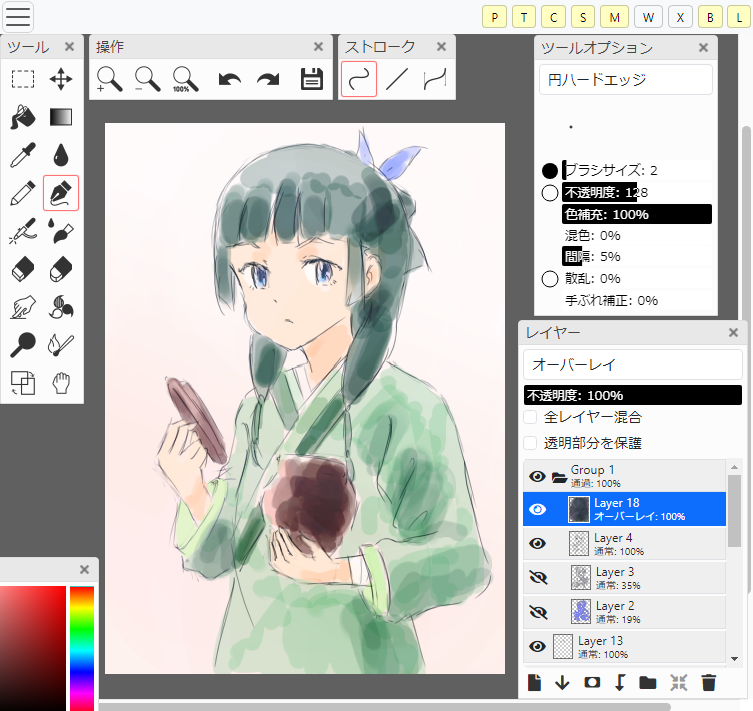This screenshot has width=753, height=711.
Task: Save the drawing with floppy icon
Action: pyautogui.click(x=312, y=79)
